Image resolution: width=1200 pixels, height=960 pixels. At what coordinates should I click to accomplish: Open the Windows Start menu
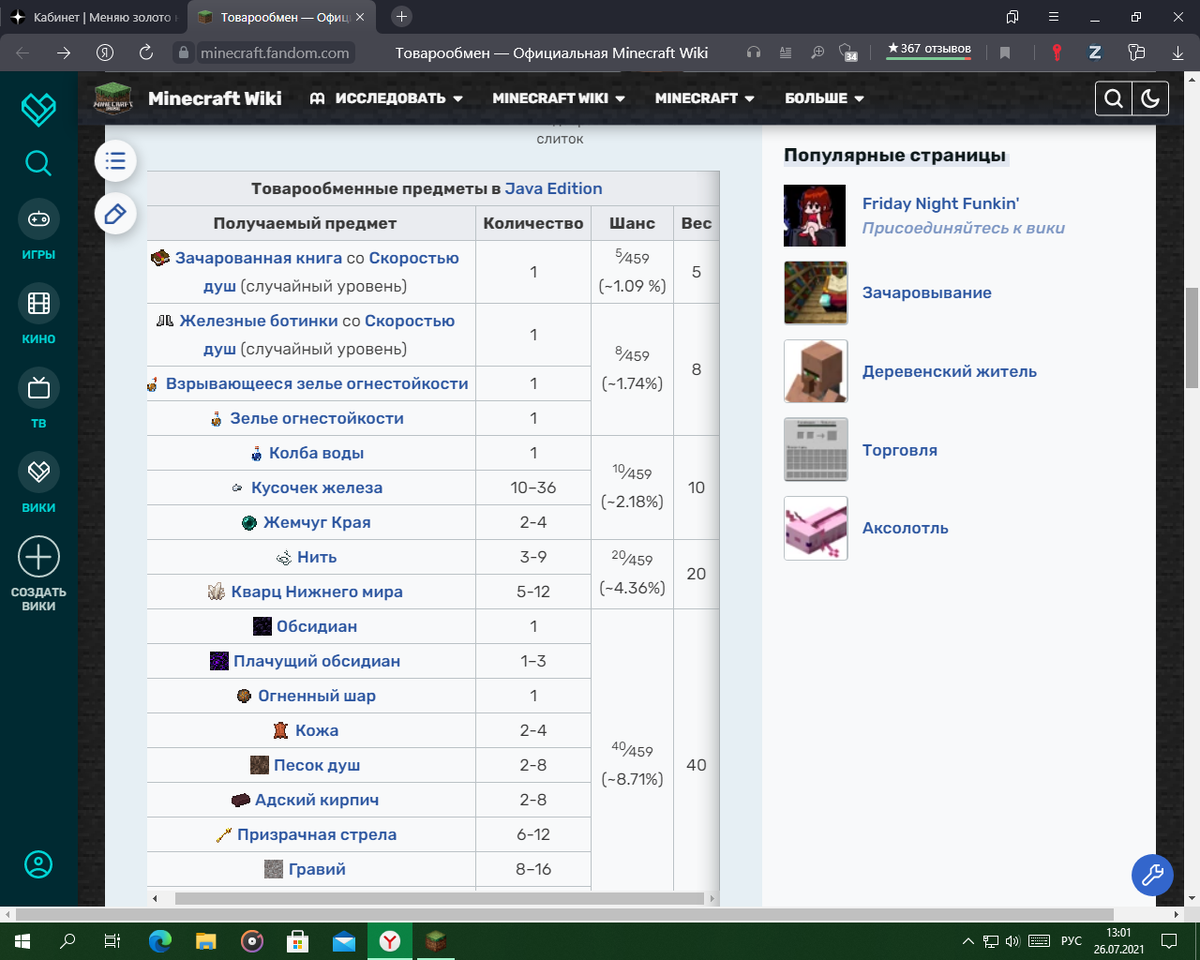coord(22,941)
